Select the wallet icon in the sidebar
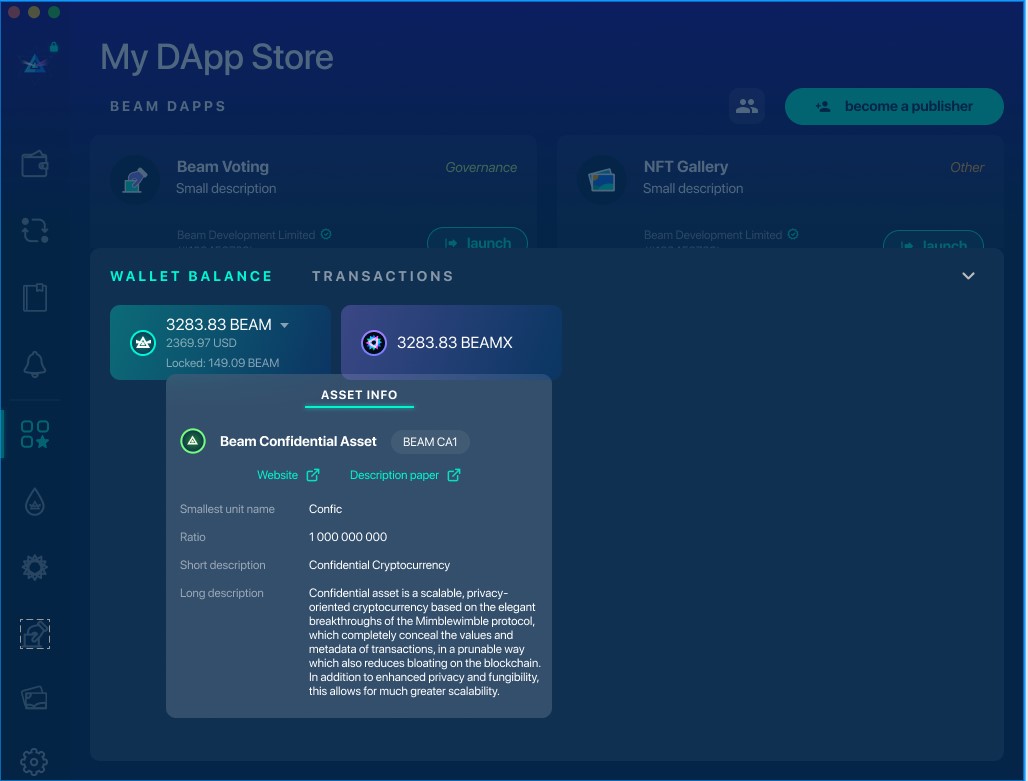 (35, 164)
